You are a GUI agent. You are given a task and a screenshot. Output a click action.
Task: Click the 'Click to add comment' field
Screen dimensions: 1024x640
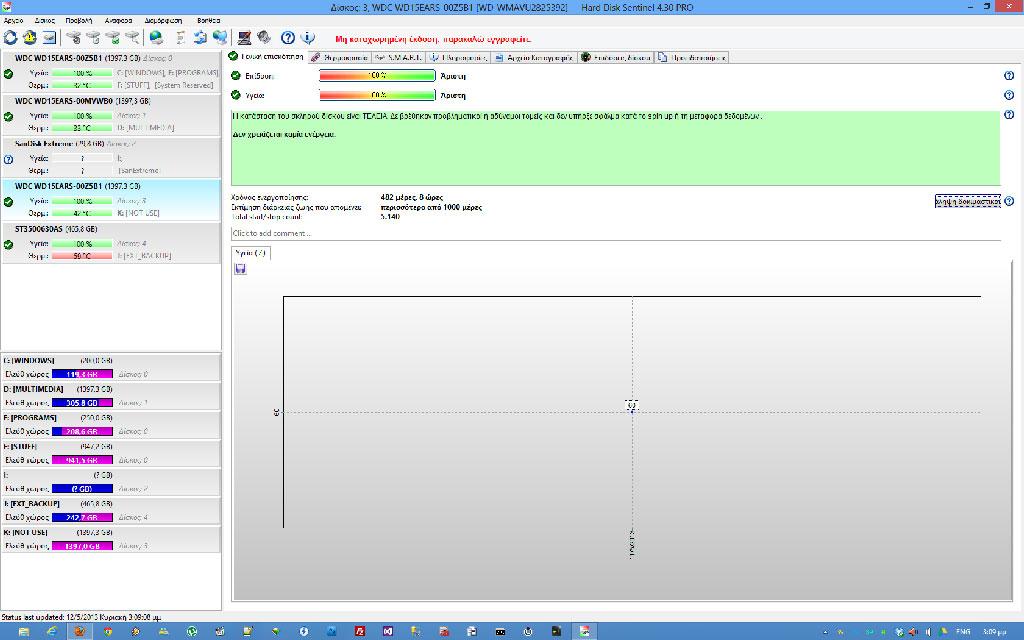pos(616,233)
